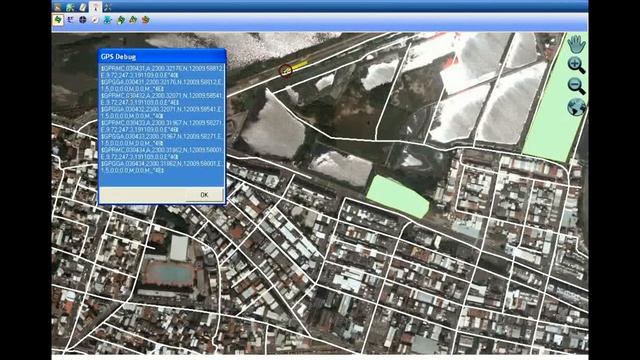The width and height of the screenshot is (640, 360).
Task: Click the green layer icon before the triangle icon
Action: point(120,20)
